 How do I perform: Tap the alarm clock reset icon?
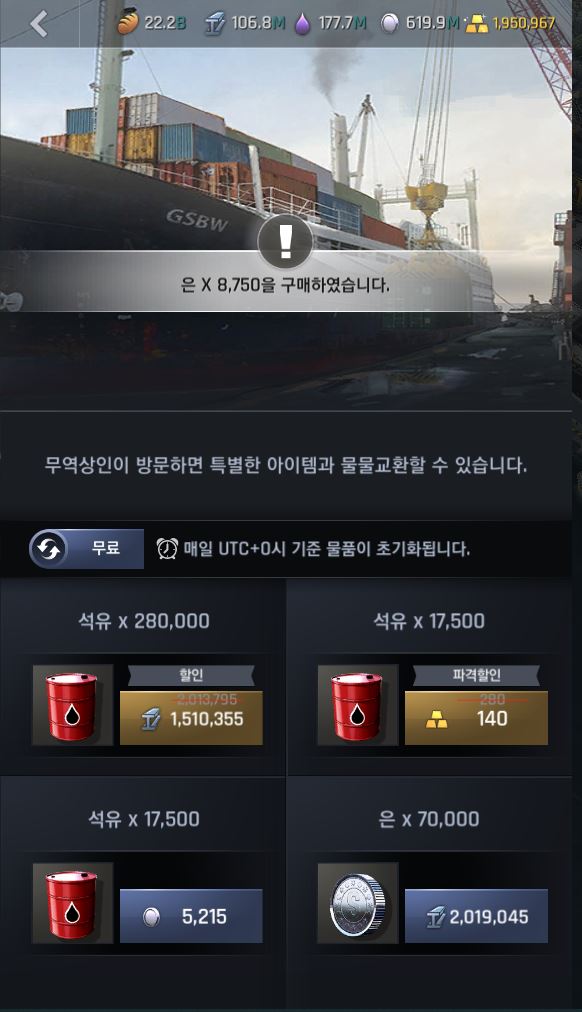pyautogui.click(x=167, y=549)
